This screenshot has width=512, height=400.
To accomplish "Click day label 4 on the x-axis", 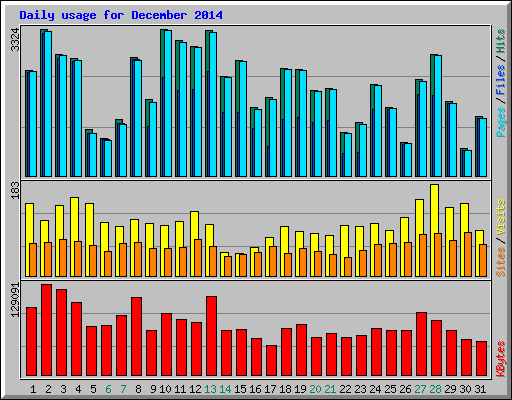I will pos(78,389).
